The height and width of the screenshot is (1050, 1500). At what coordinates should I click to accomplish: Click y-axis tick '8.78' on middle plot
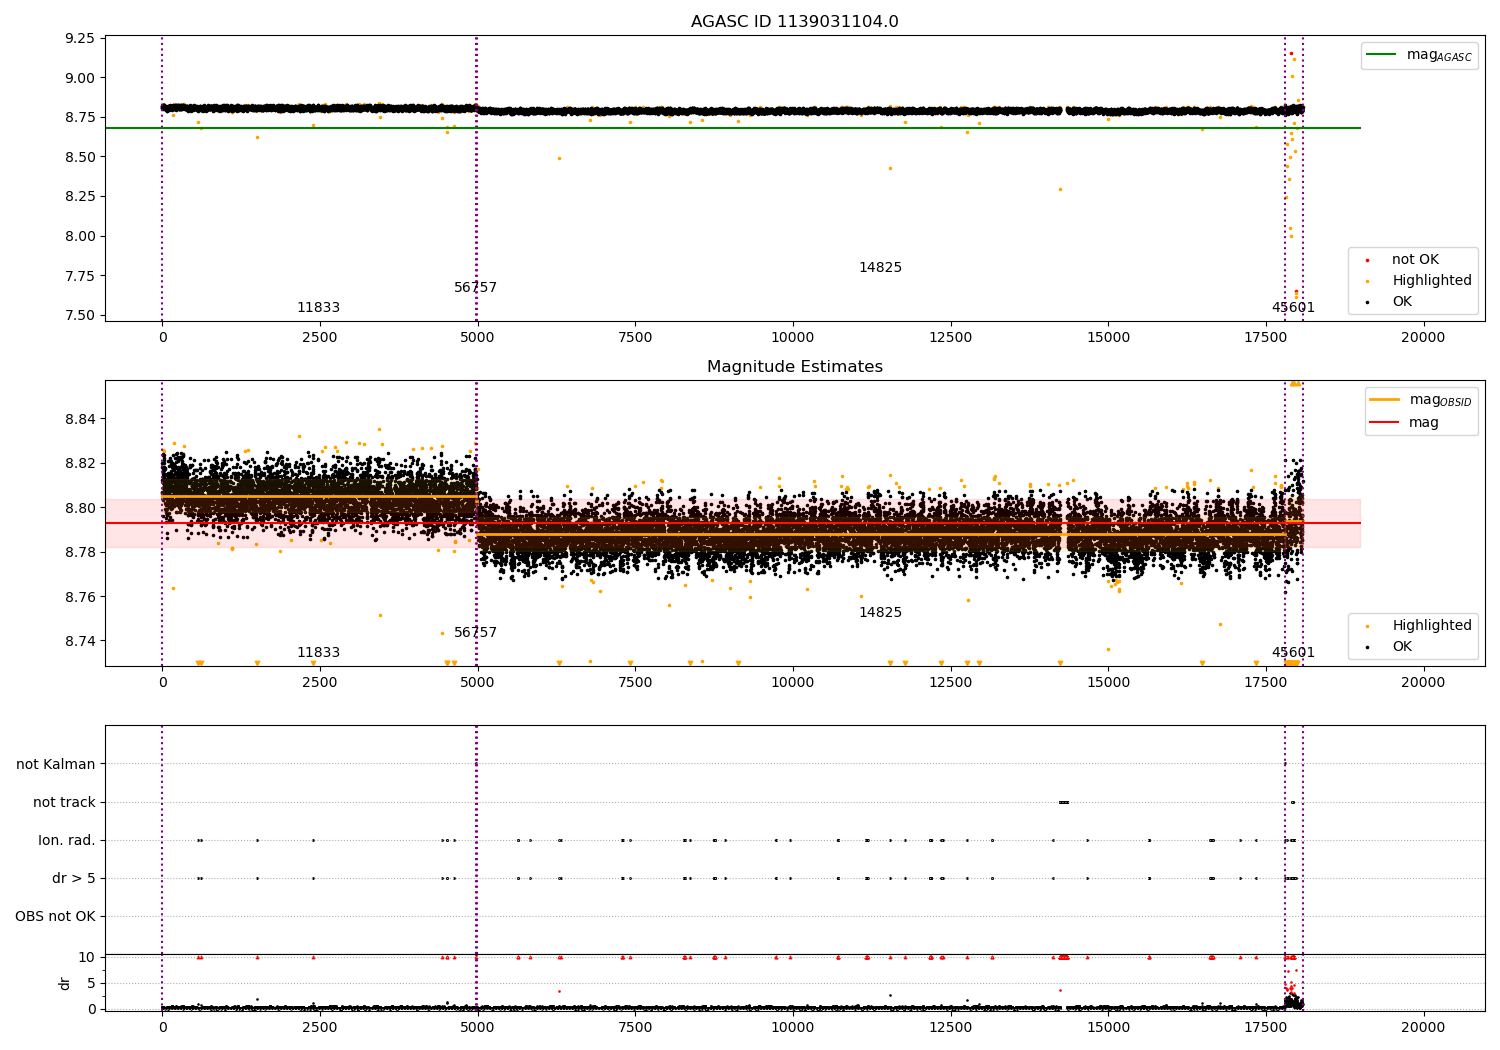pos(78,553)
